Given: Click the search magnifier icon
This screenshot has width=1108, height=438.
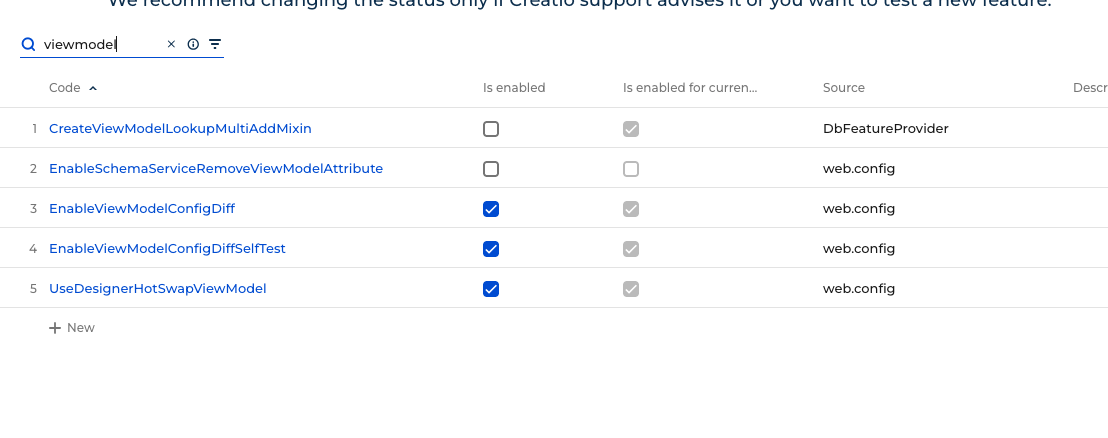Looking at the screenshot, I should pos(28,44).
